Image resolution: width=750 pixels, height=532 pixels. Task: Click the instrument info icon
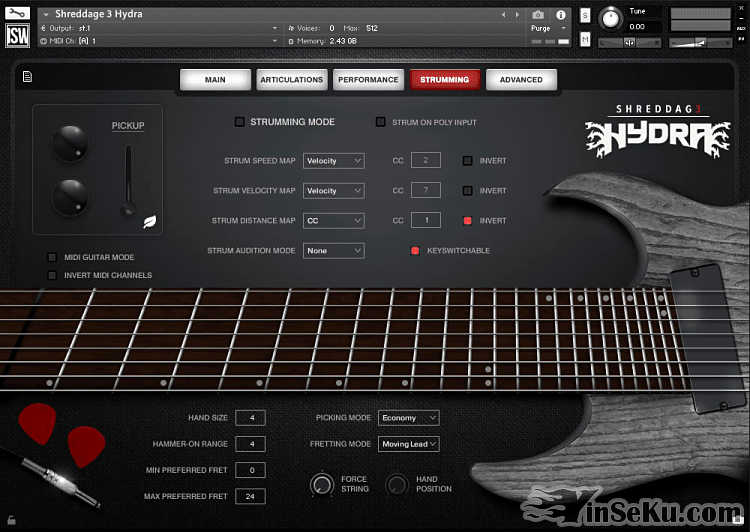[561, 15]
